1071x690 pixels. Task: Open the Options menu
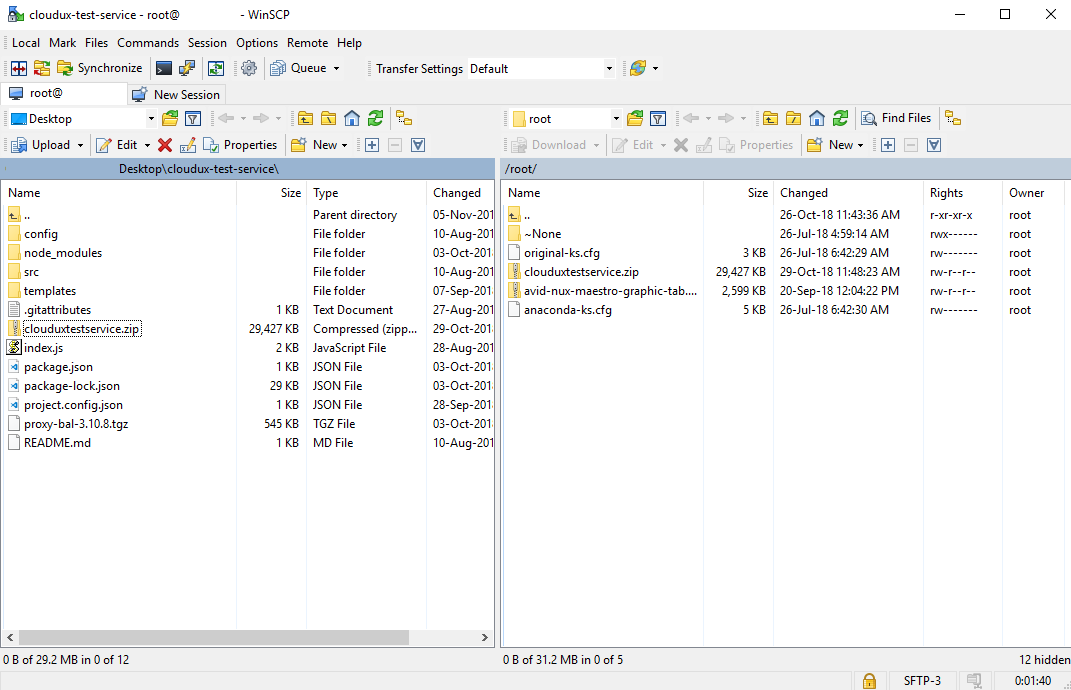click(x=257, y=43)
